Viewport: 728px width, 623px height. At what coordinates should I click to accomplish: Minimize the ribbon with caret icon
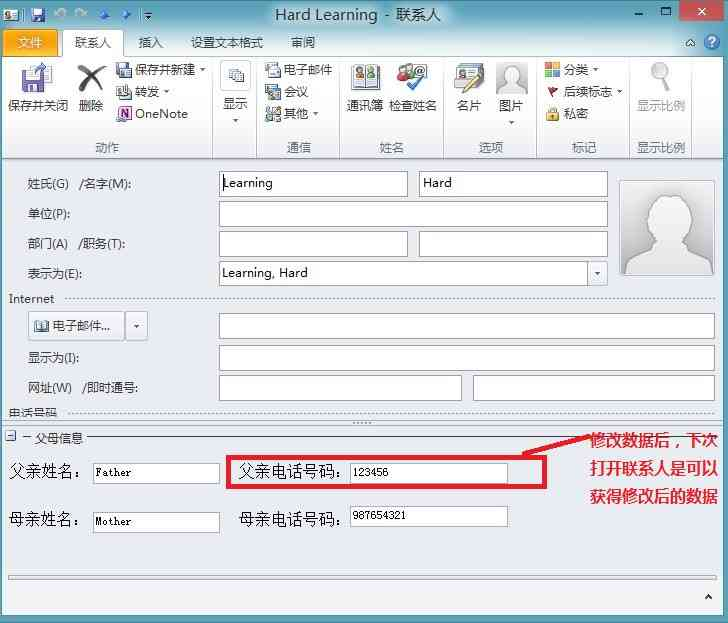tap(690, 43)
